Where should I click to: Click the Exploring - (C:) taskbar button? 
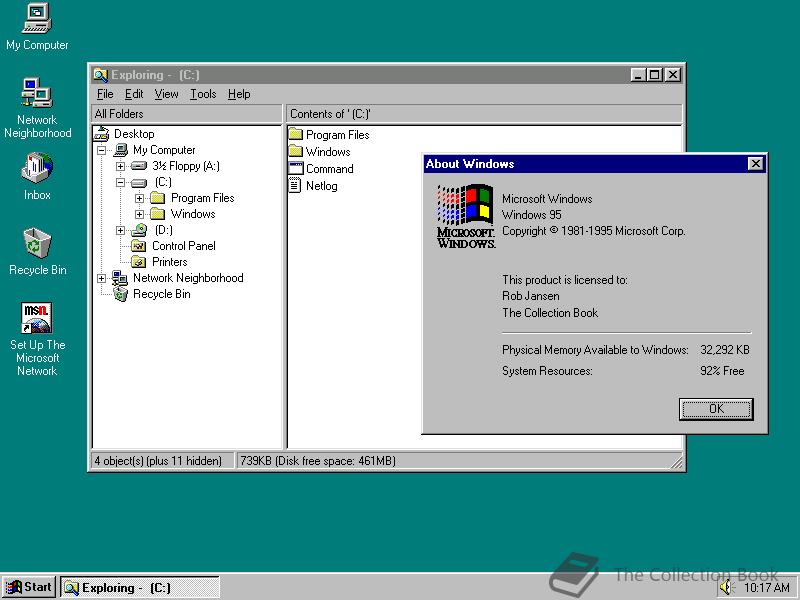140,587
